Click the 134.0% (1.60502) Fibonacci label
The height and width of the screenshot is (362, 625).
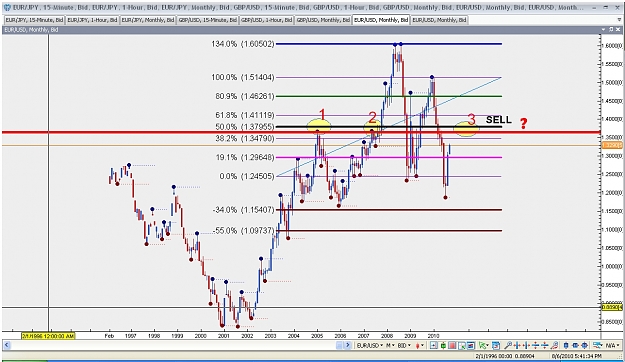pyautogui.click(x=243, y=44)
